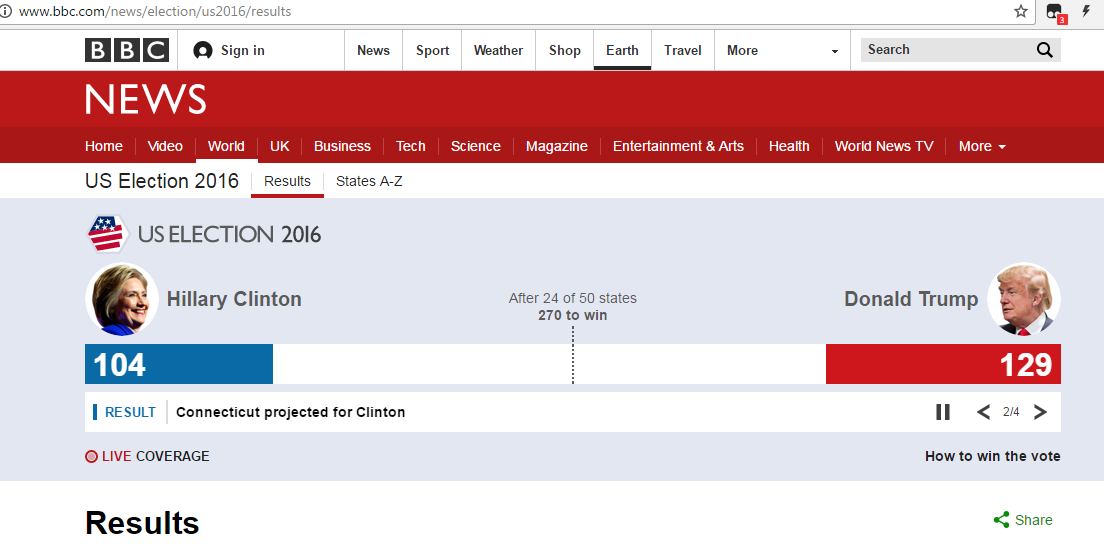The image size is (1104, 556).
Task: Open the browser extension icon with badge 3
Action: point(1055,13)
